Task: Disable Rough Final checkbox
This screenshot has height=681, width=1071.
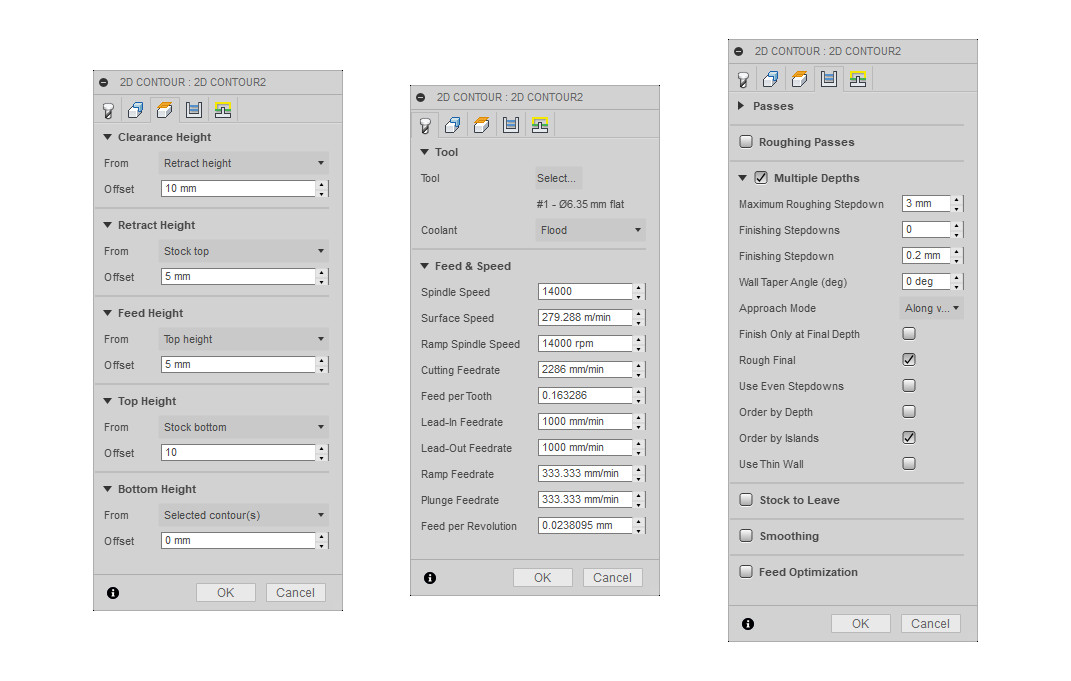Action: [x=908, y=359]
